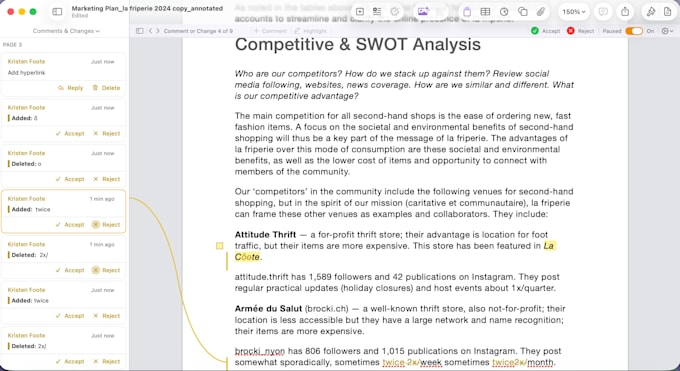The image size is (680, 371).
Task: Reject the bottom 'Deleted: 2x/' Just now change
Action: pyautogui.click(x=107, y=361)
